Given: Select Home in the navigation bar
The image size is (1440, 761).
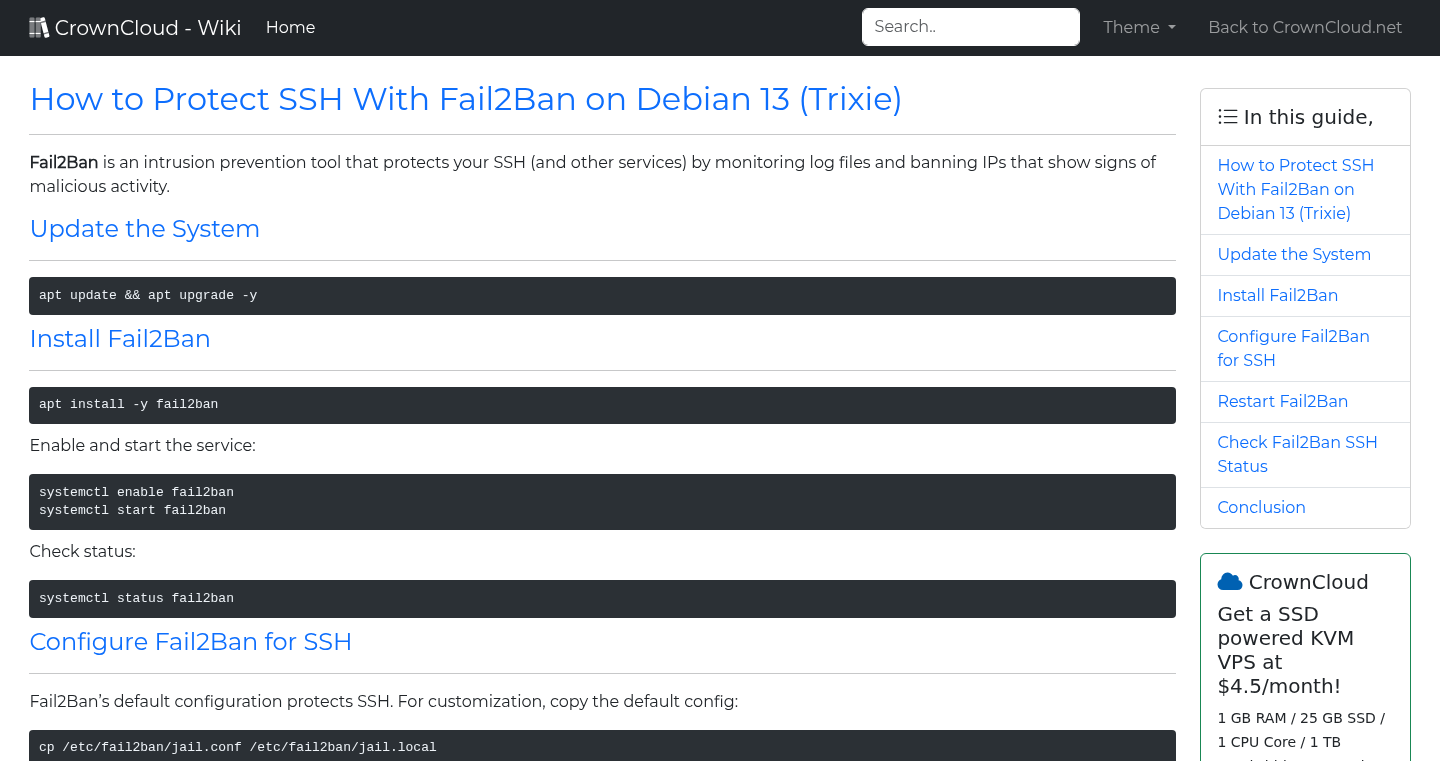Looking at the screenshot, I should click(290, 27).
